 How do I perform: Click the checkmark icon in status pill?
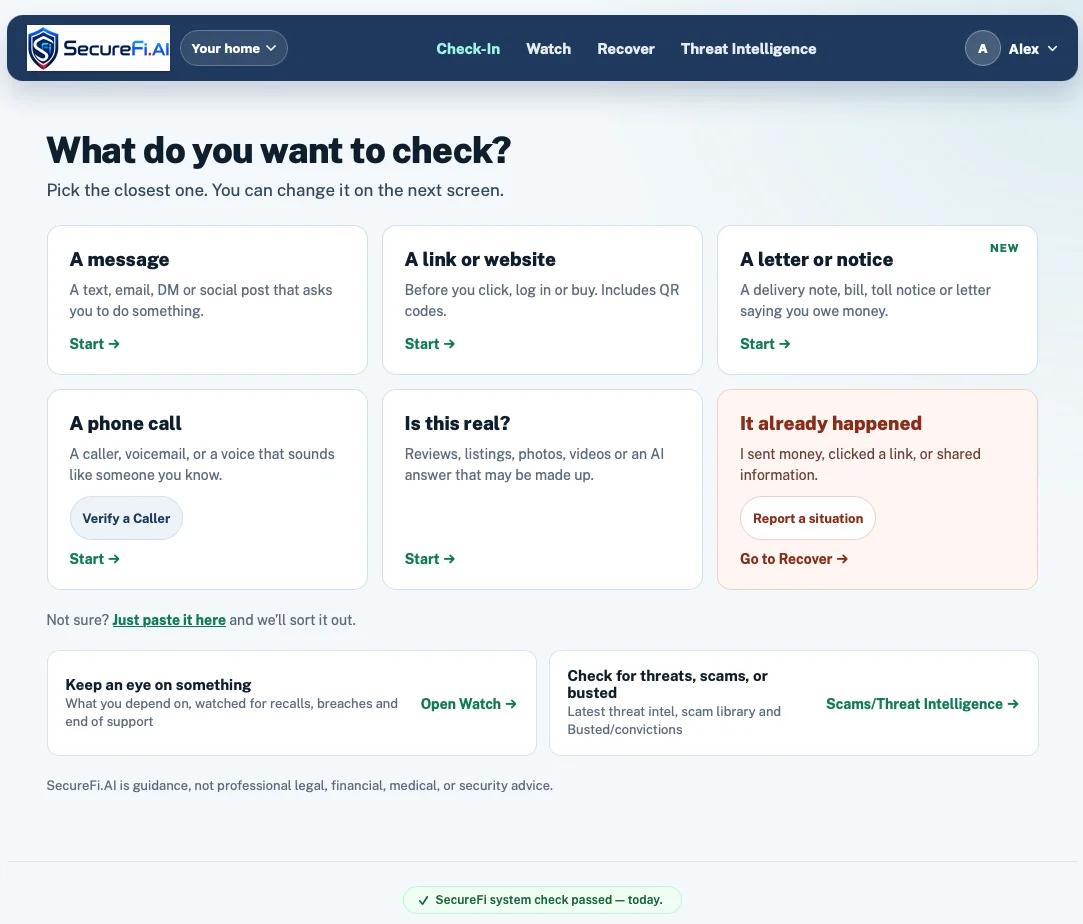tap(423, 901)
